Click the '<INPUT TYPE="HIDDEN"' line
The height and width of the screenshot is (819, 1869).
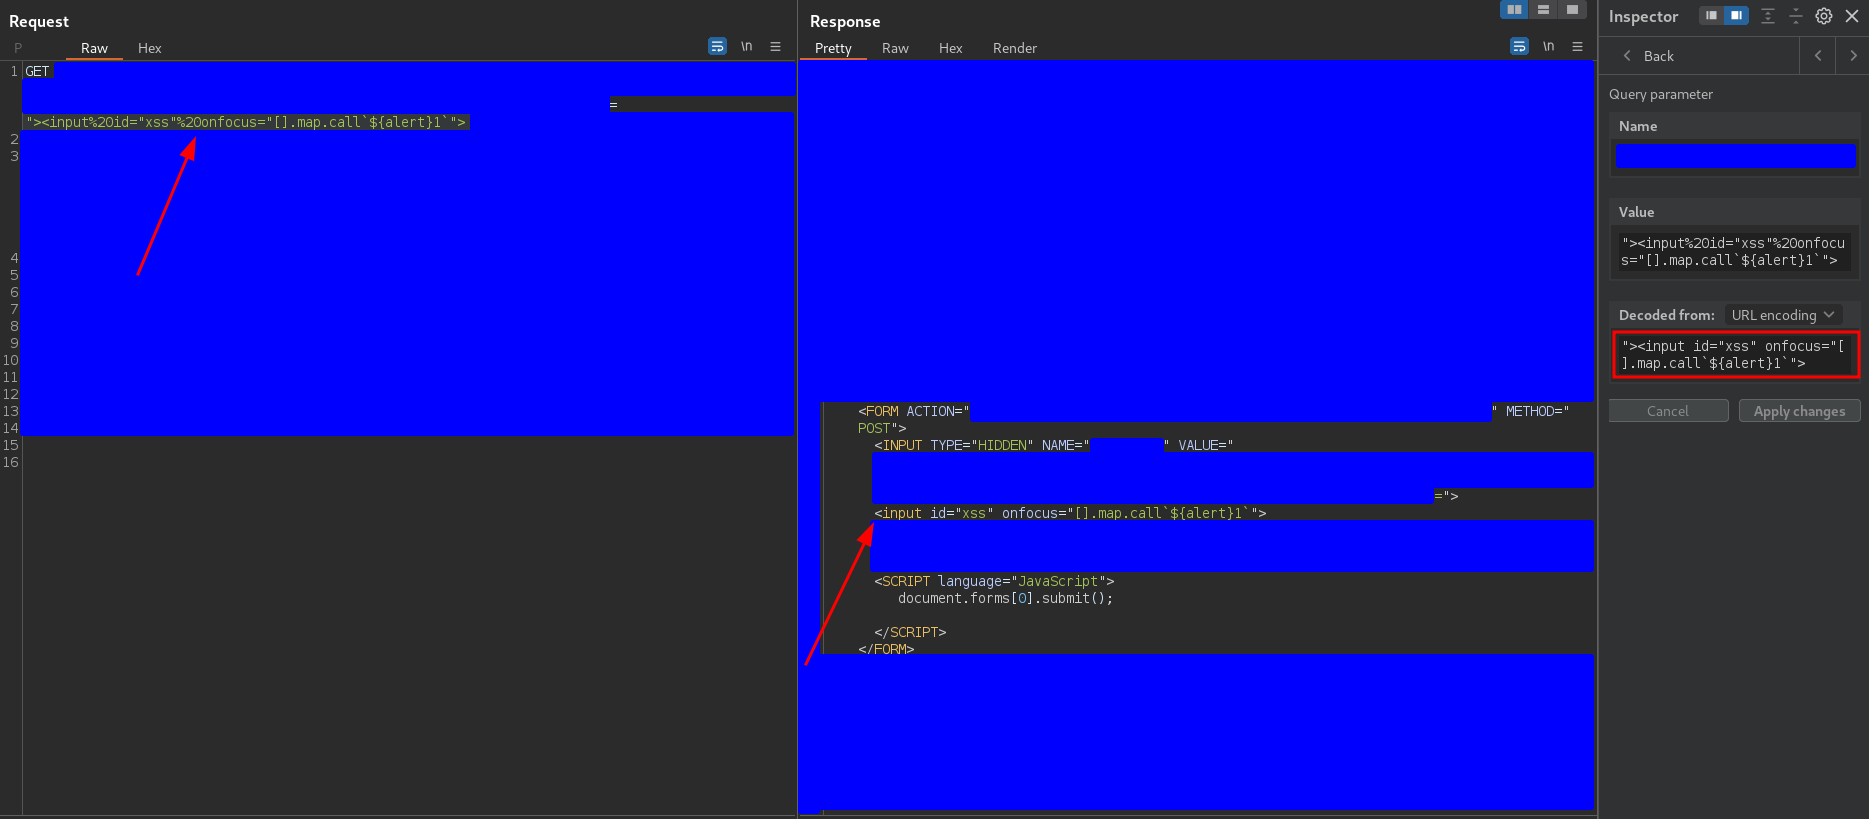(x=1054, y=445)
